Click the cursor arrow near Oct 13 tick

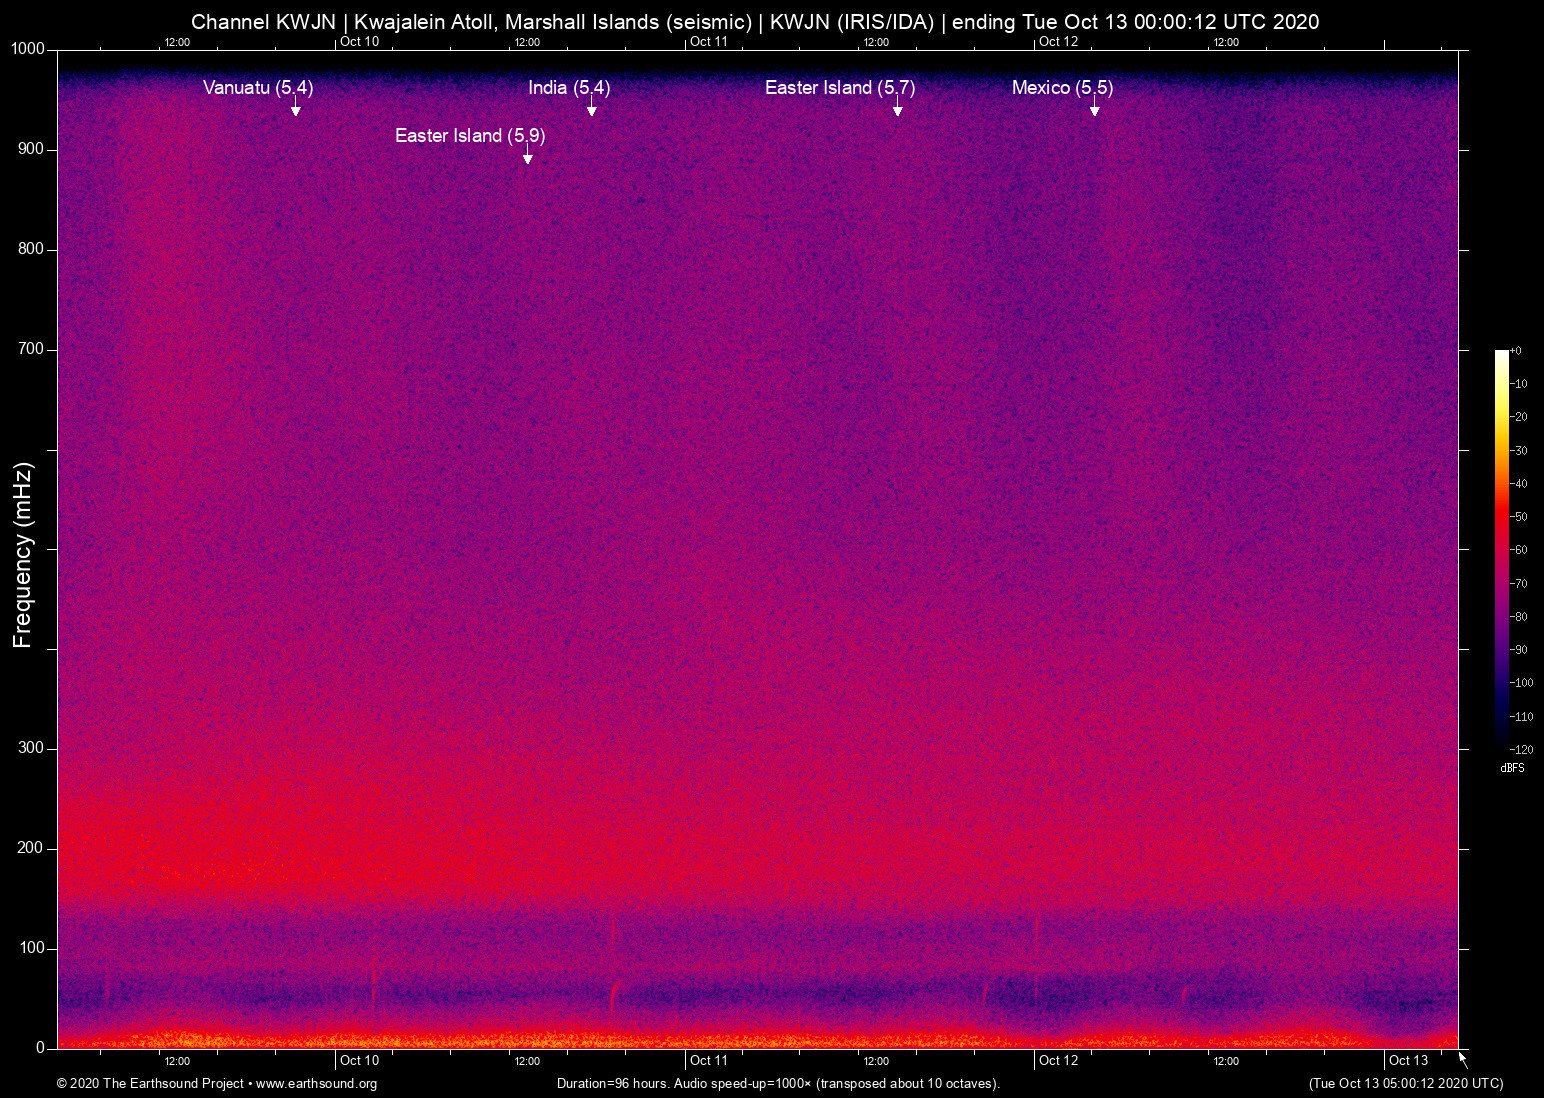coord(1461,1060)
